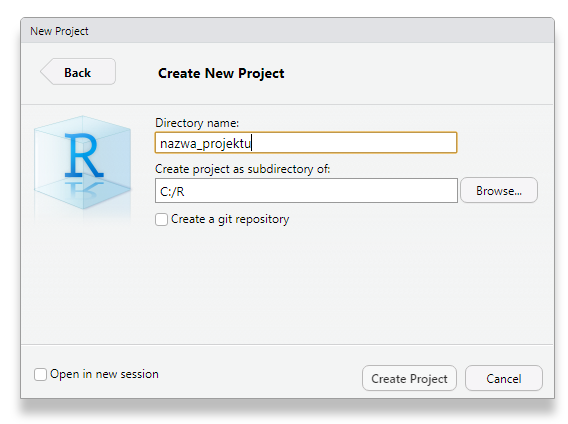
Task: Tick the Create a git repository checkbox
Action: click(161, 220)
